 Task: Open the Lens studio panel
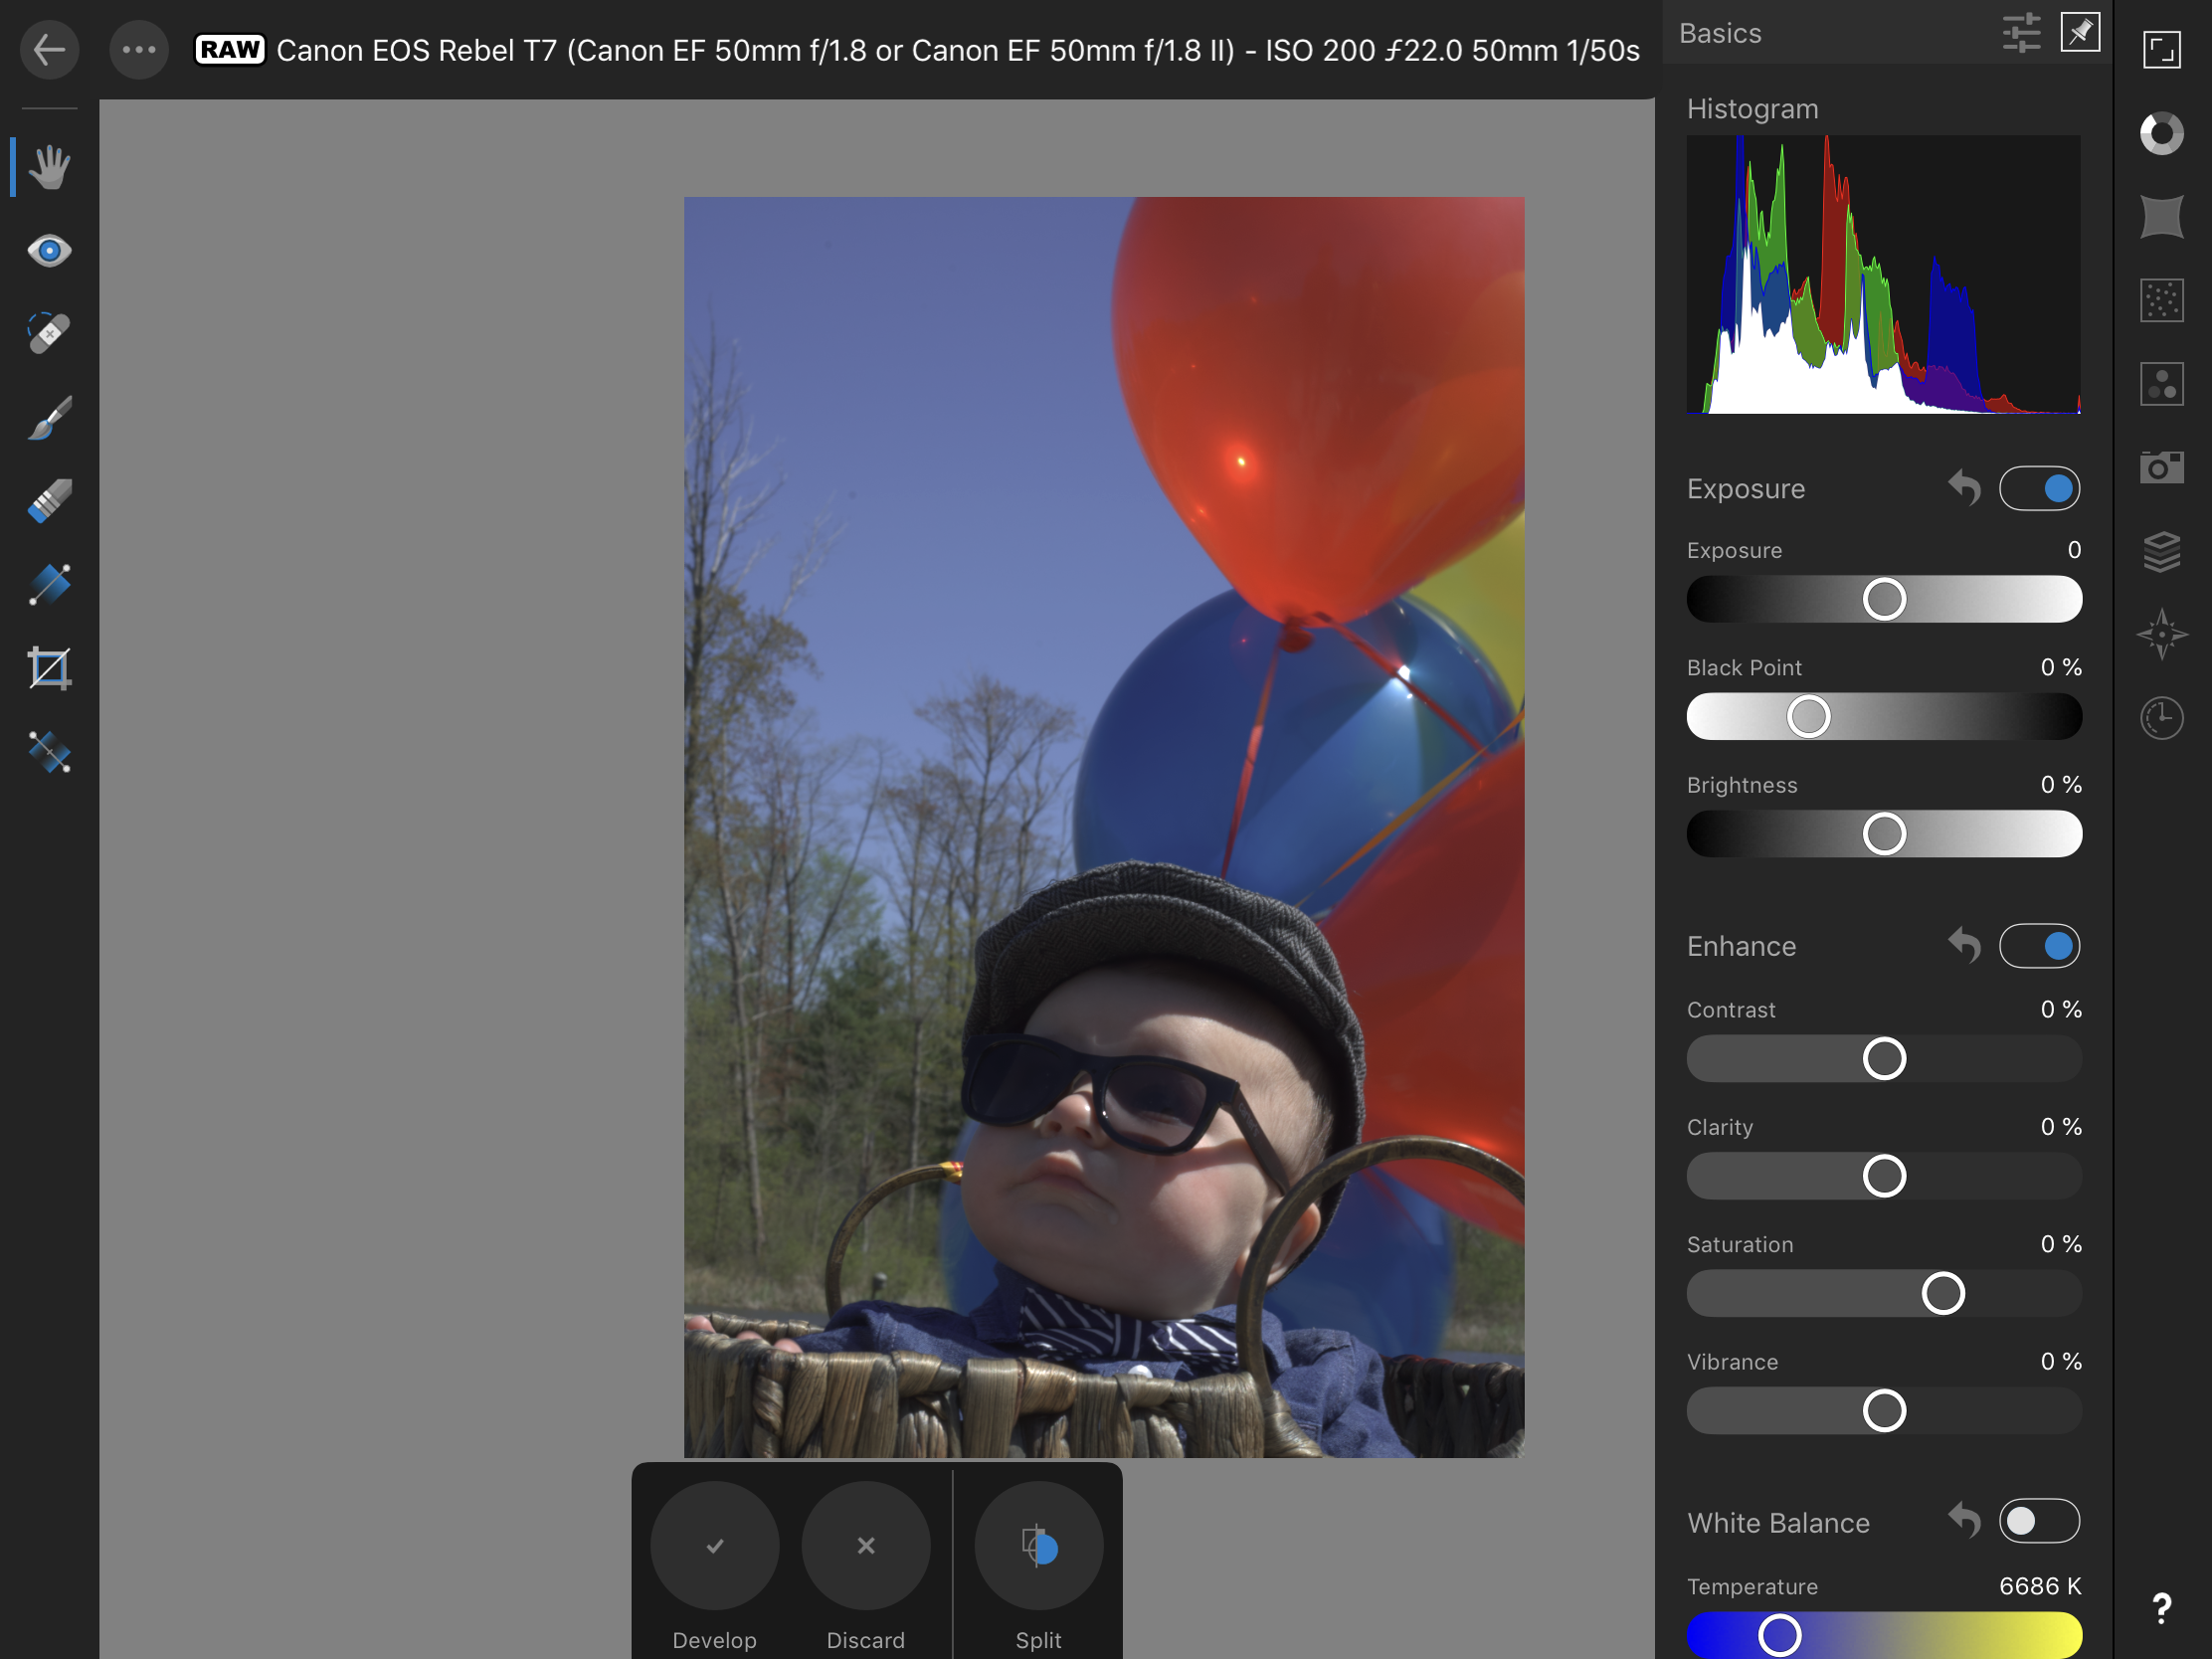click(x=2161, y=217)
